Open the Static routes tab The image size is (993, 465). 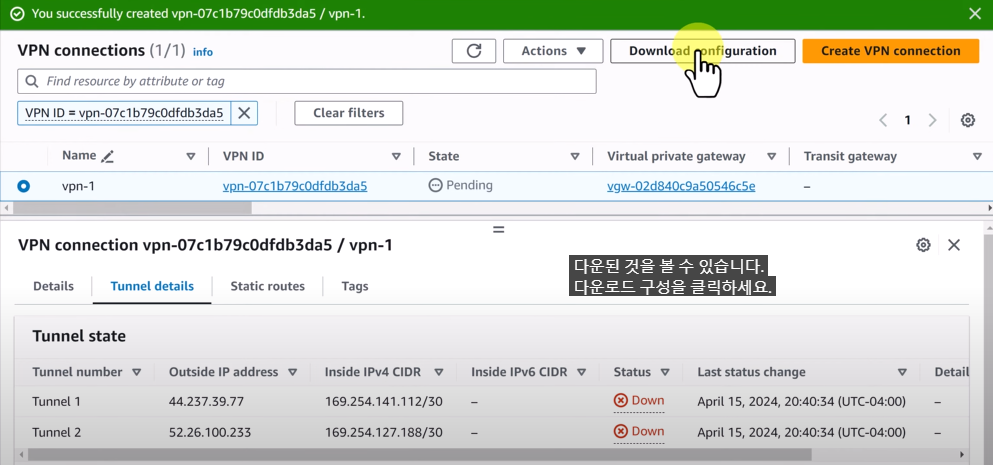[x=267, y=286]
